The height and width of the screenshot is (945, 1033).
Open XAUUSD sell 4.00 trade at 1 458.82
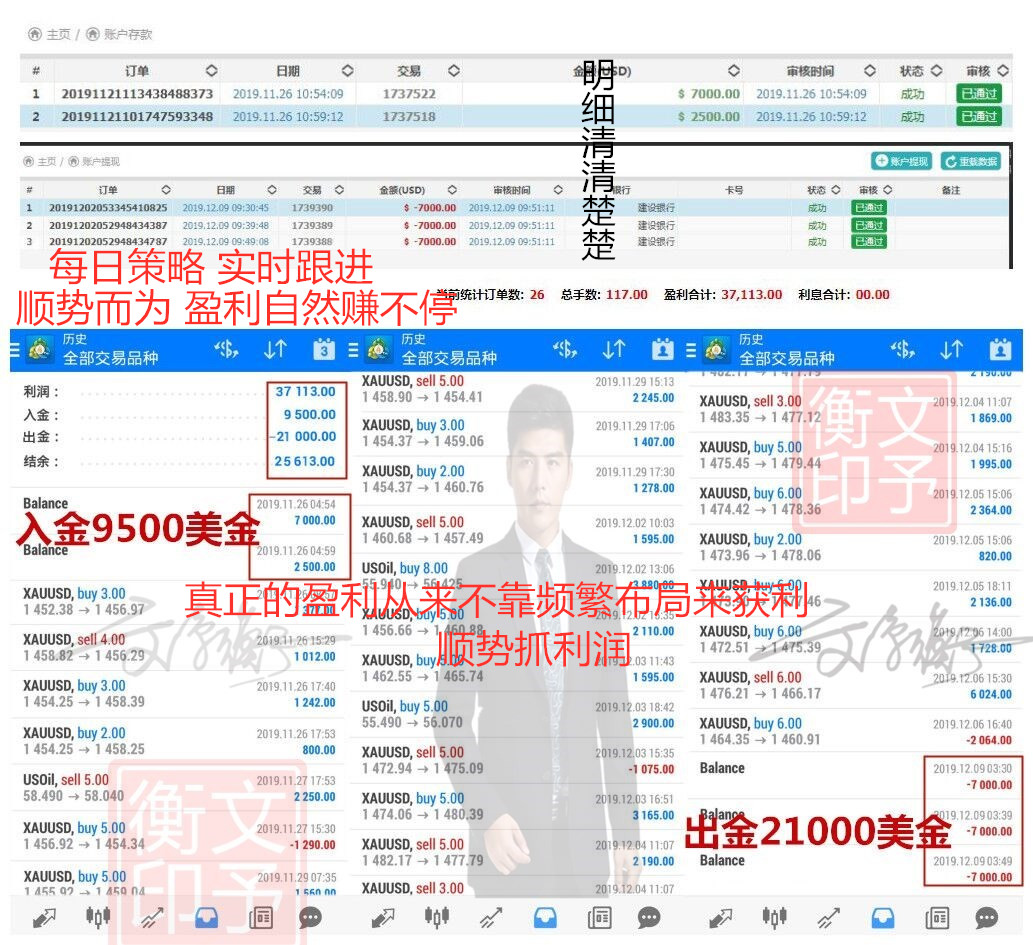(x=178, y=647)
